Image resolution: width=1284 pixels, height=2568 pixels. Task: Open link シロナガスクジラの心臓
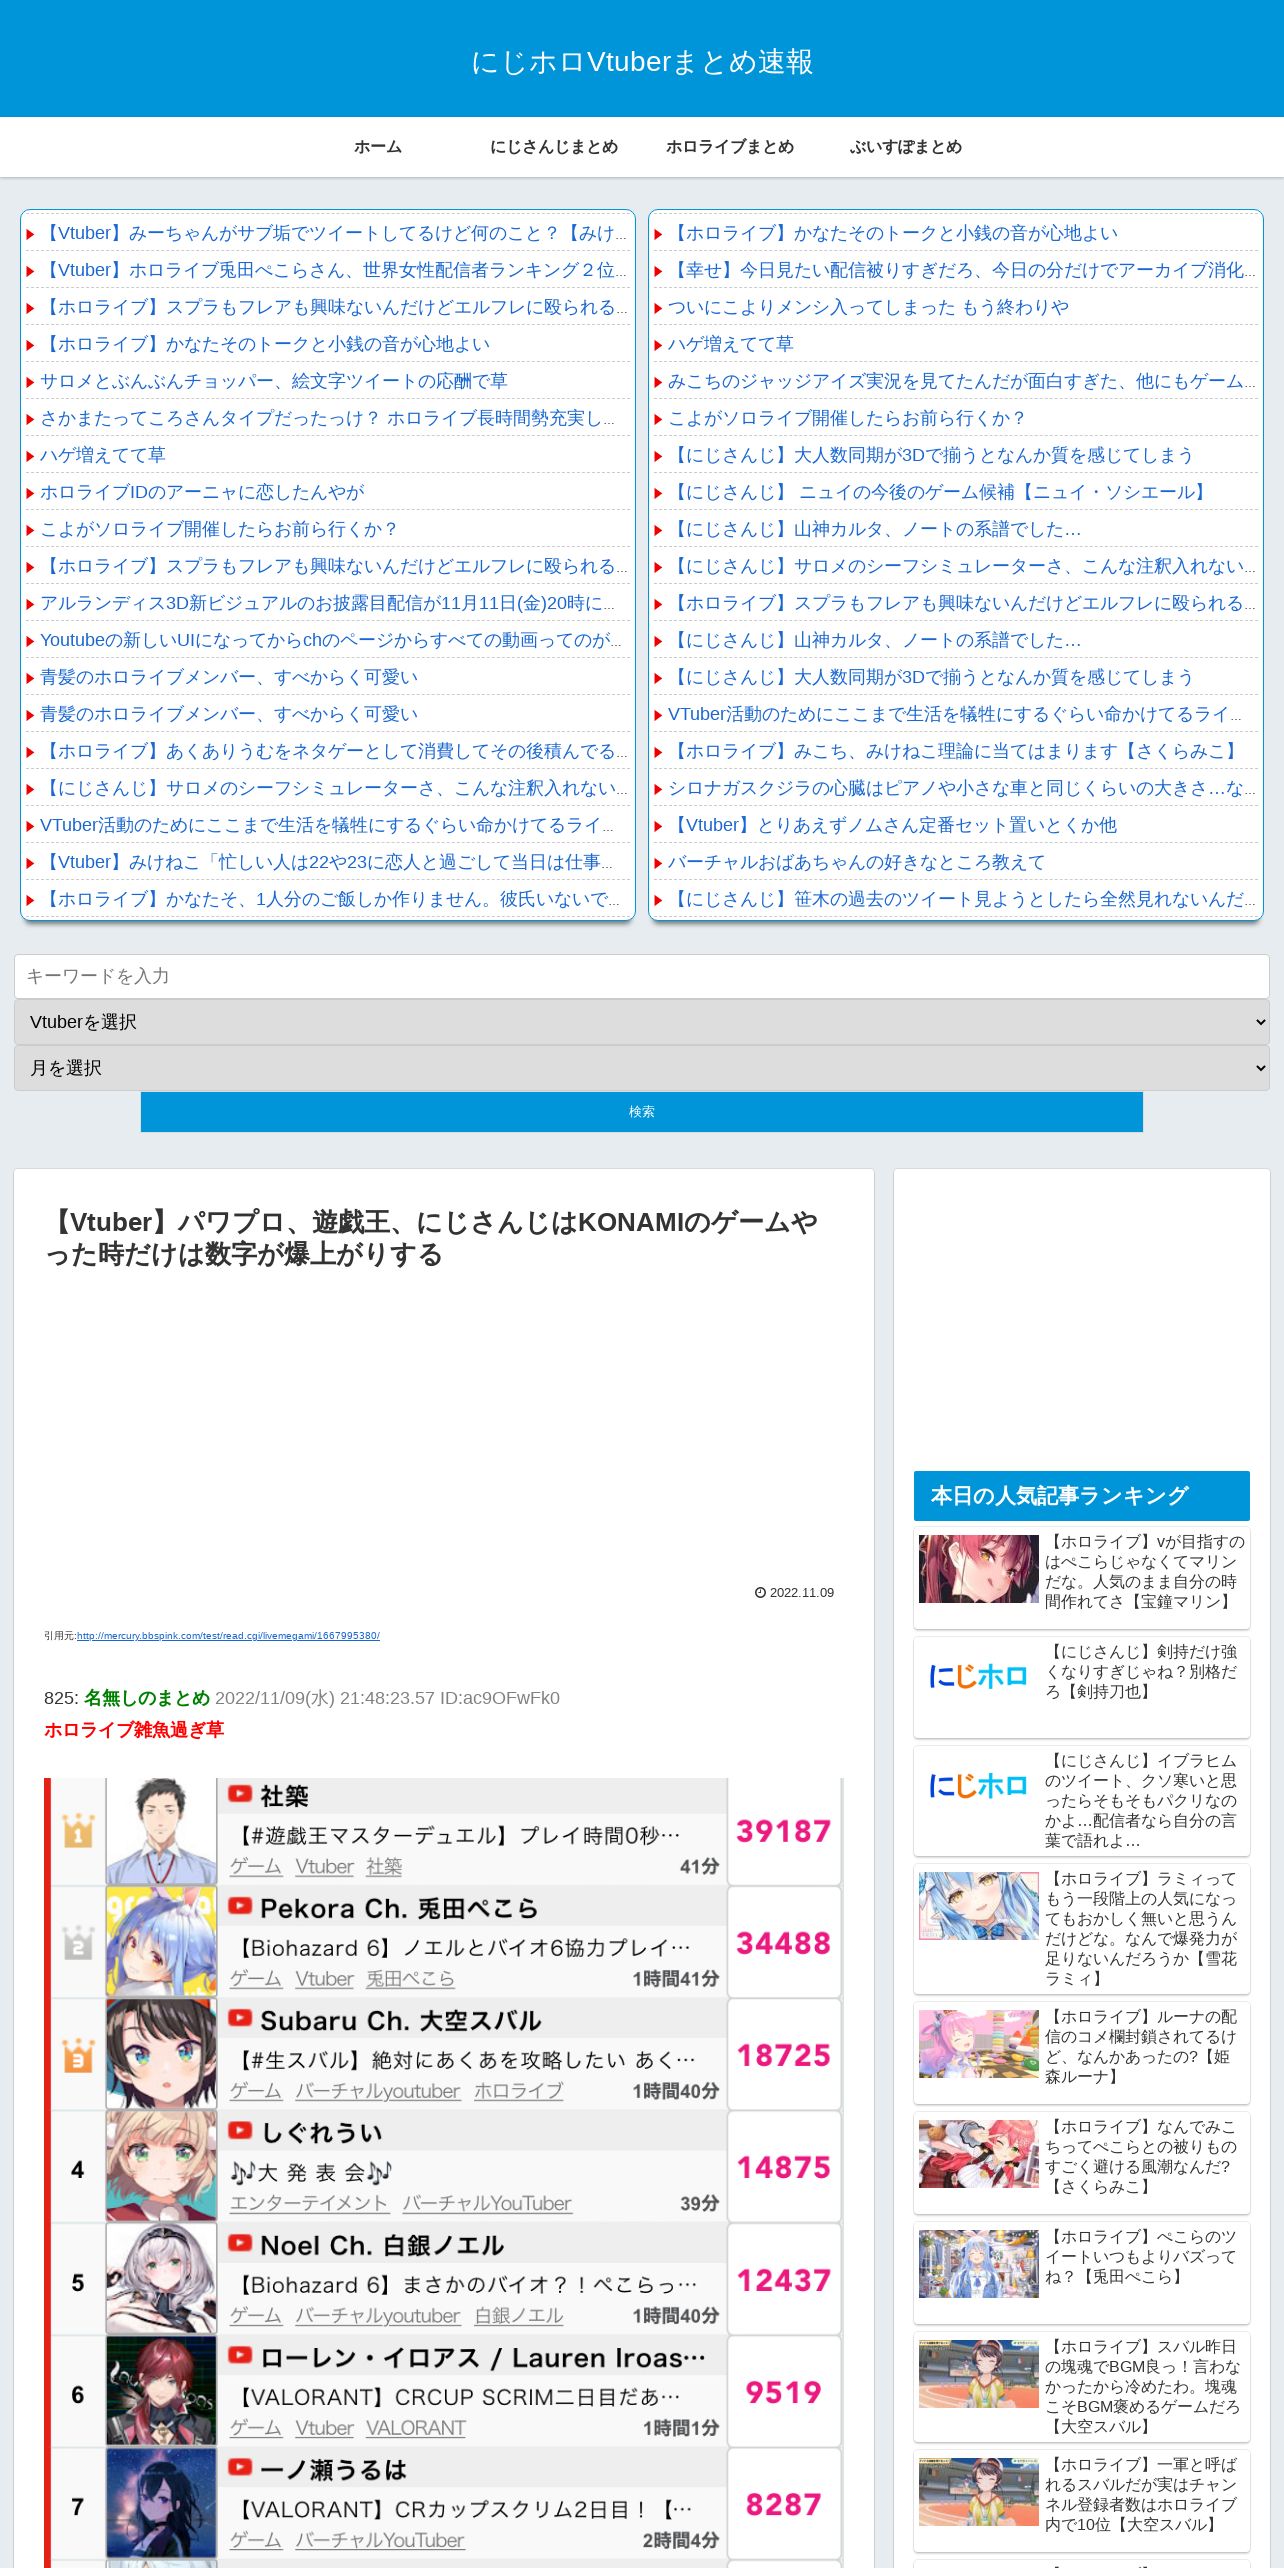961,788
